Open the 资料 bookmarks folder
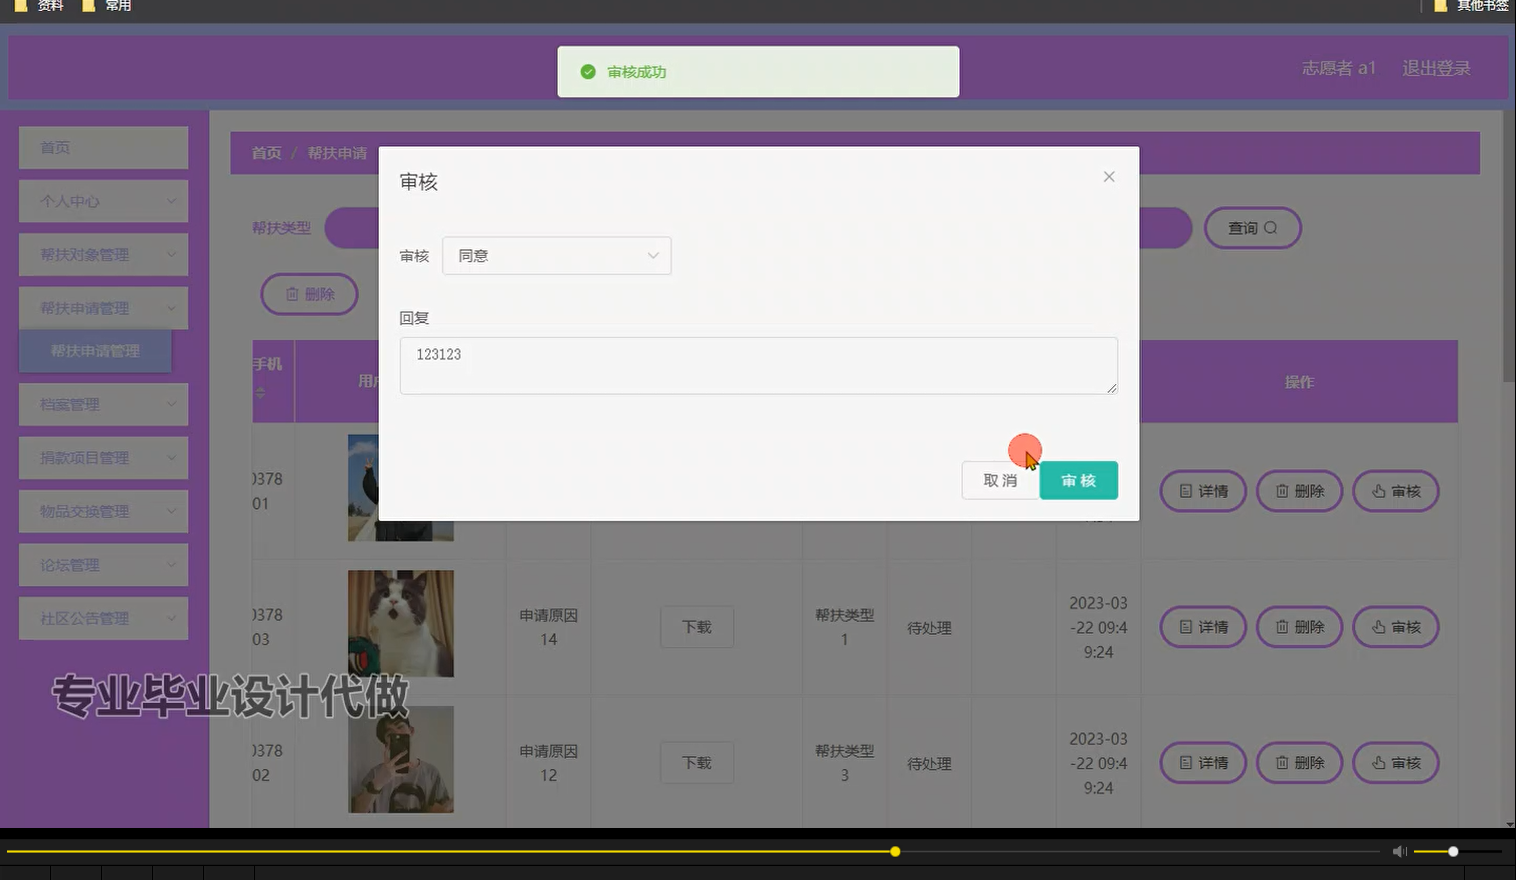This screenshot has width=1516, height=880. 39,6
